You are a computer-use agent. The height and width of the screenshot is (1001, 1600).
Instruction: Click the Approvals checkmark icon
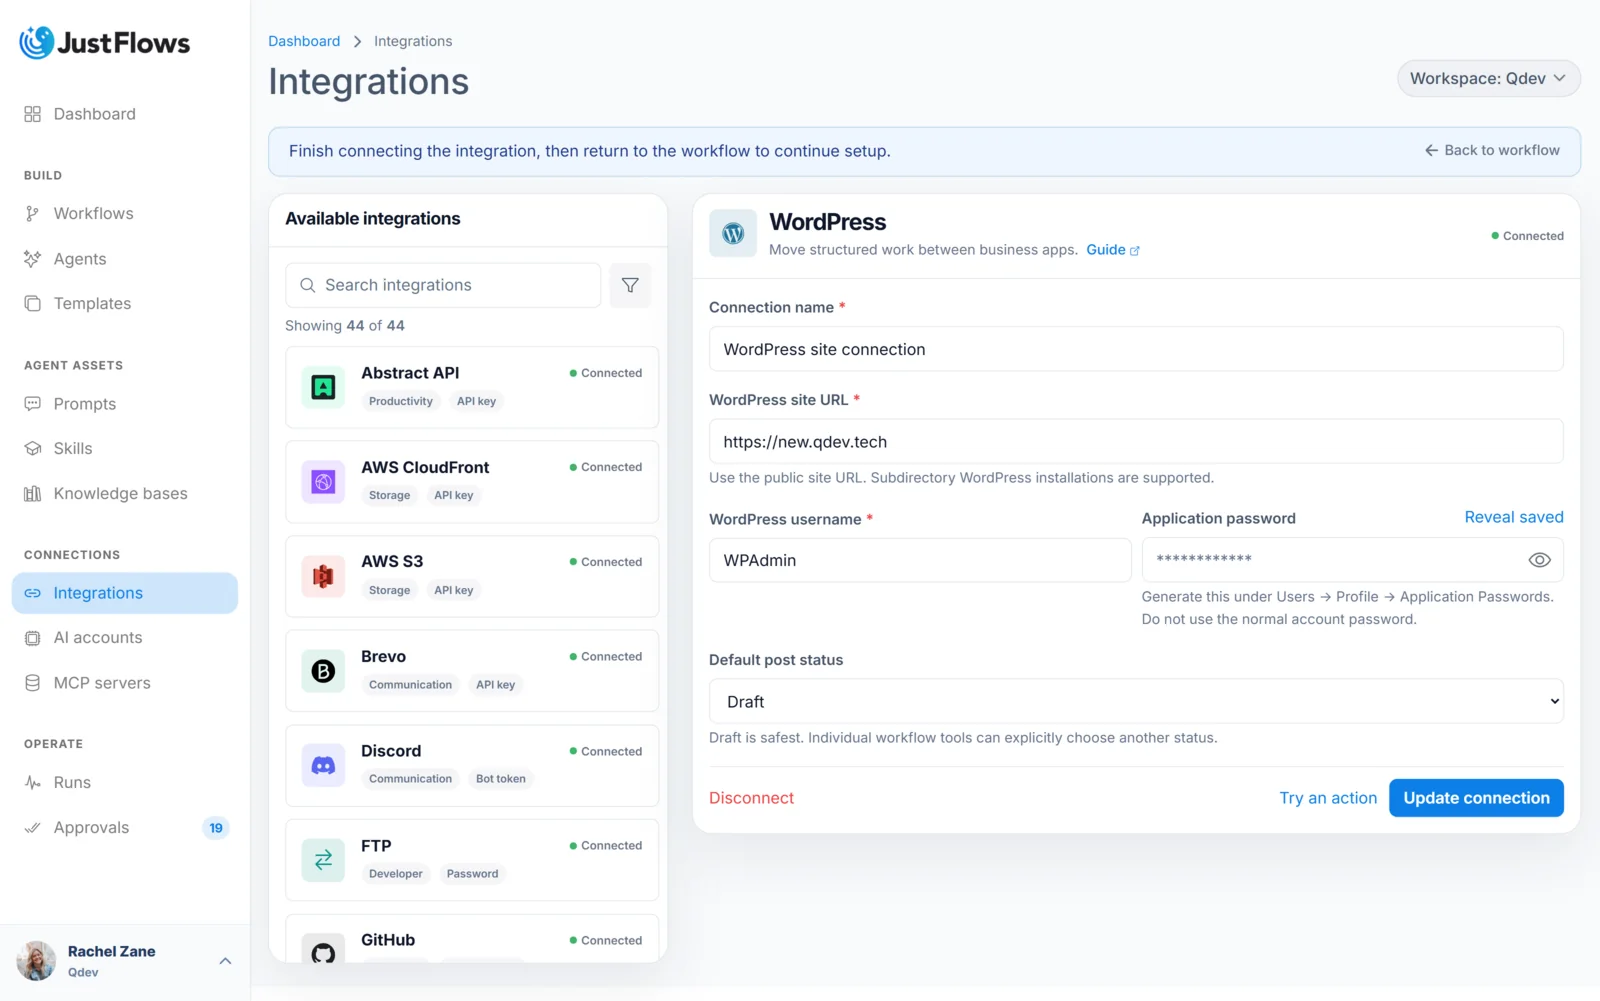click(x=32, y=828)
